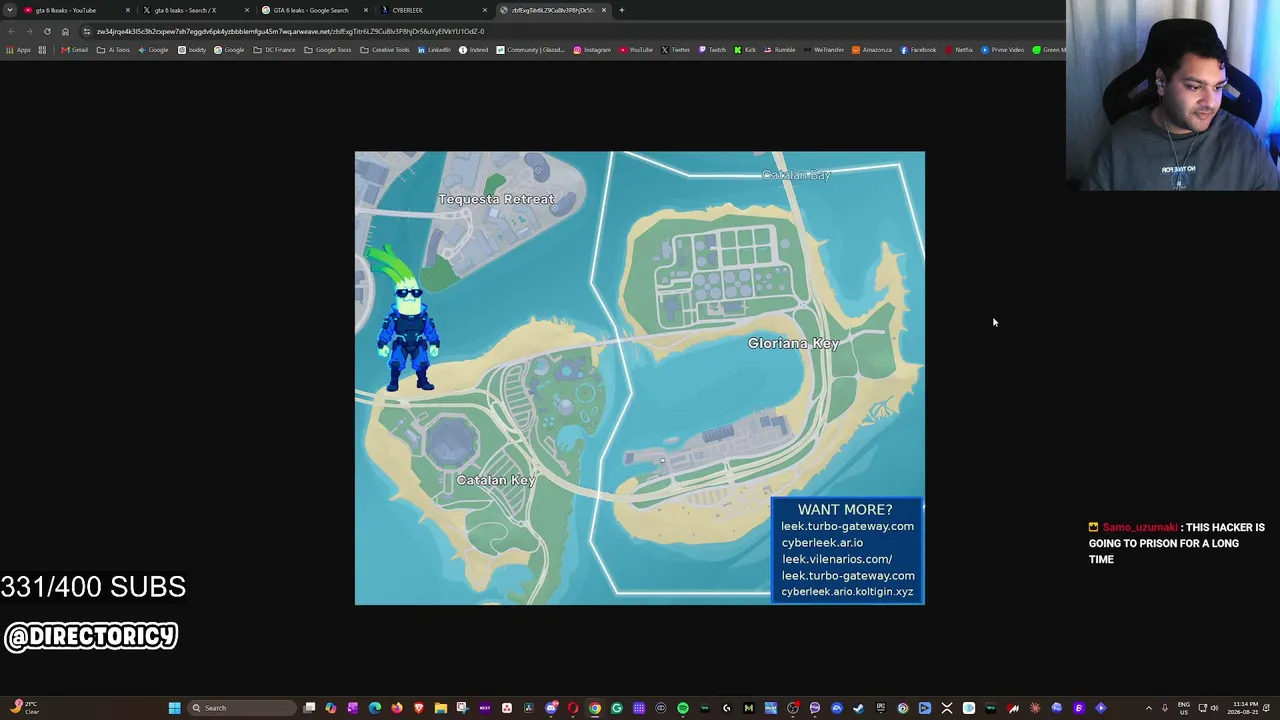Click the Catalan Key map label
This screenshot has height=720, width=1280.
(496, 480)
